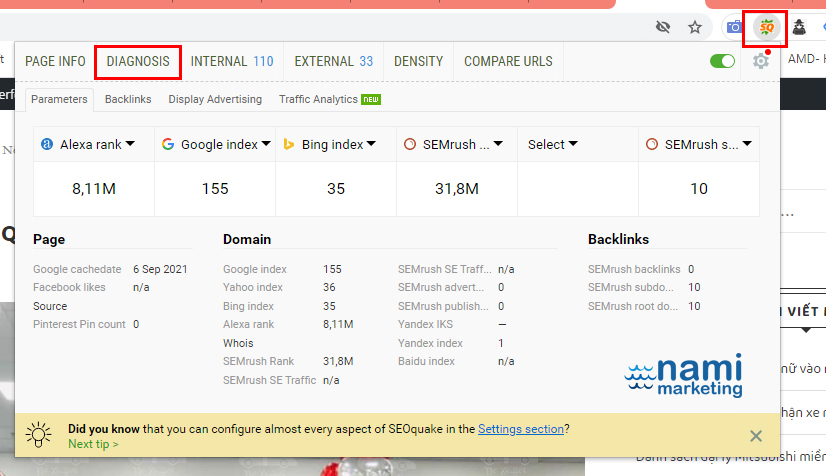Image resolution: width=826 pixels, height=476 pixels.
Task: Click the Baidu index label
Action: [426, 361]
